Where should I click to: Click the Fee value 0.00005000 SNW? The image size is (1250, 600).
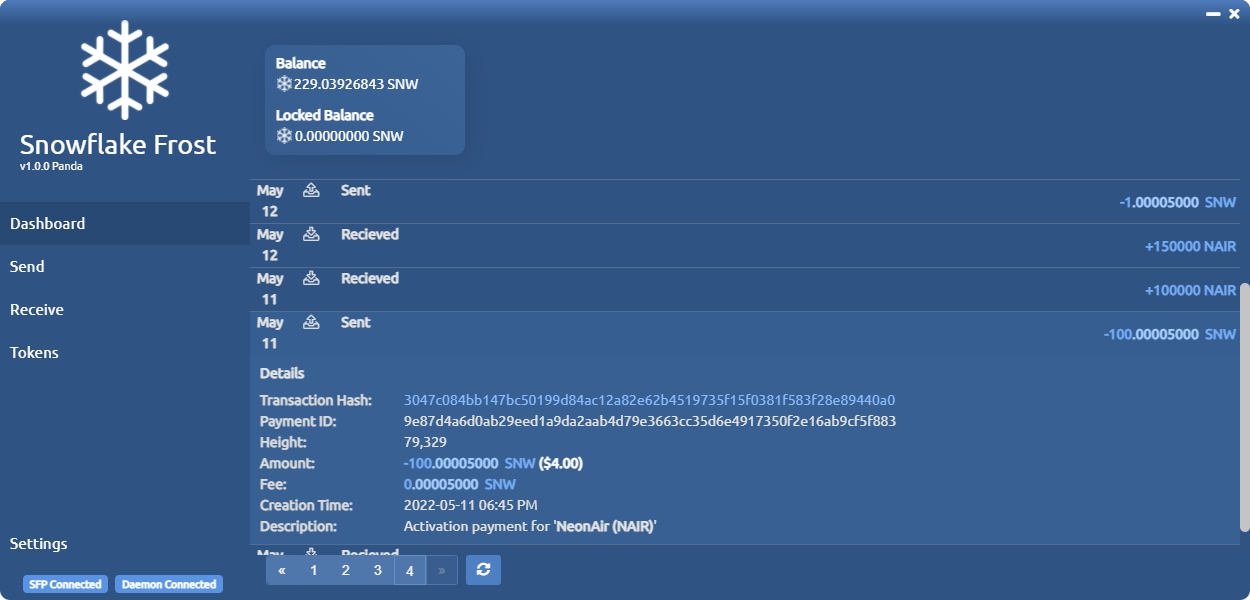pyautogui.click(x=460, y=484)
